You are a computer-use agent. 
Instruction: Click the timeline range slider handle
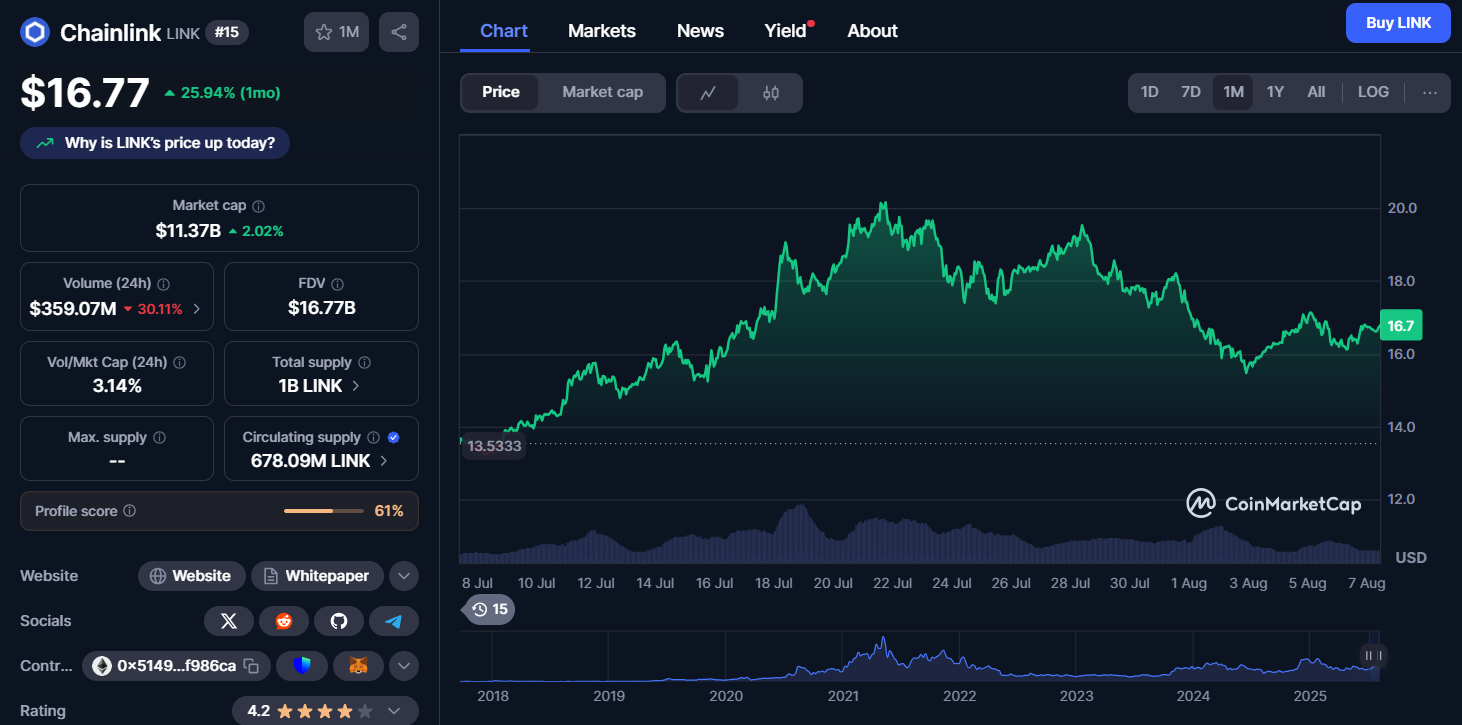click(1373, 656)
